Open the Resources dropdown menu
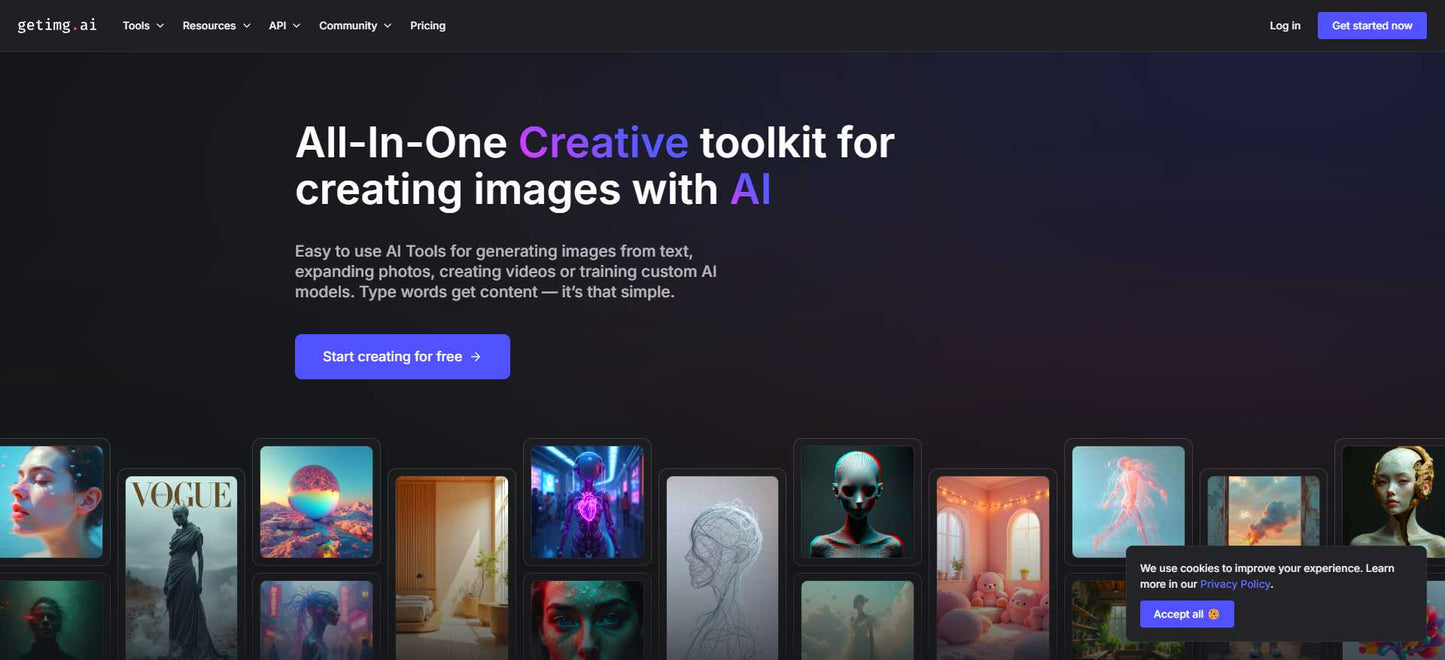The image size is (1445, 660). (216, 26)
